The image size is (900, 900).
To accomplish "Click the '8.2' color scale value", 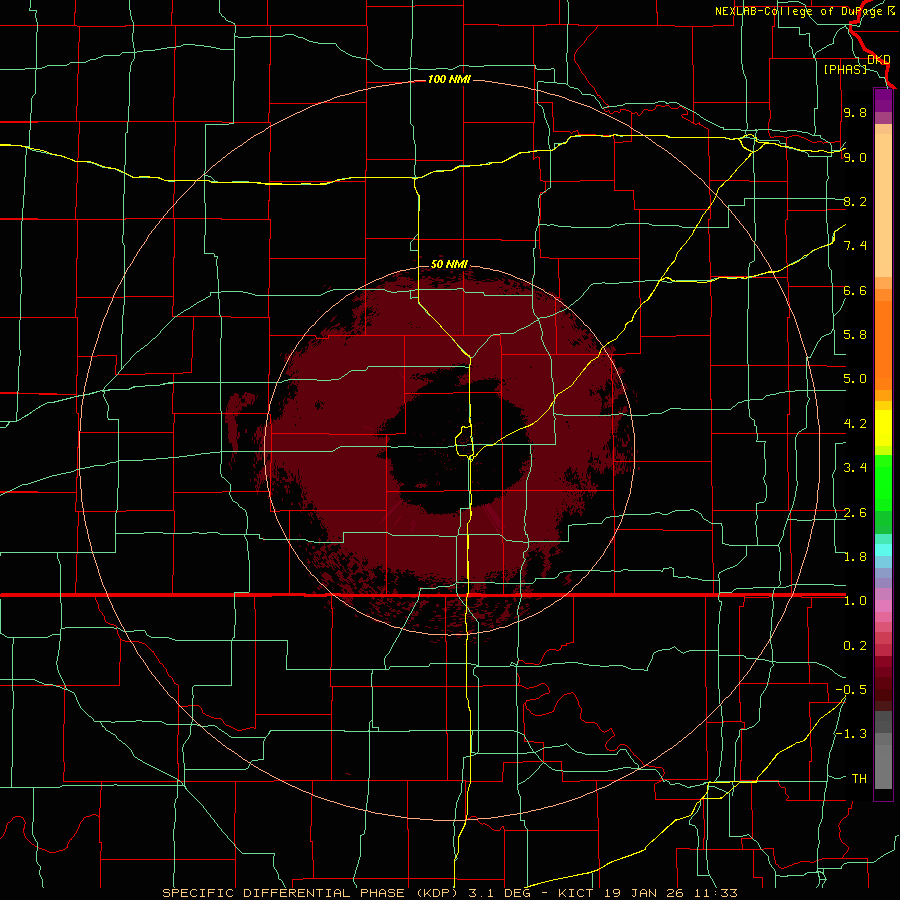I will [855, 201].
